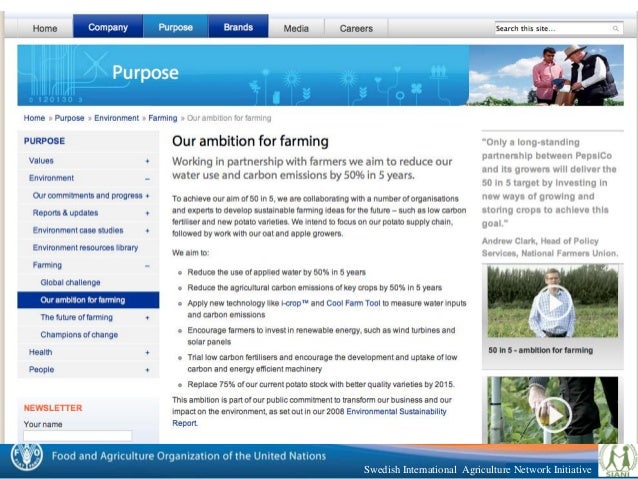Open The future of farming
638x479 pixels.
coord(76,317)
